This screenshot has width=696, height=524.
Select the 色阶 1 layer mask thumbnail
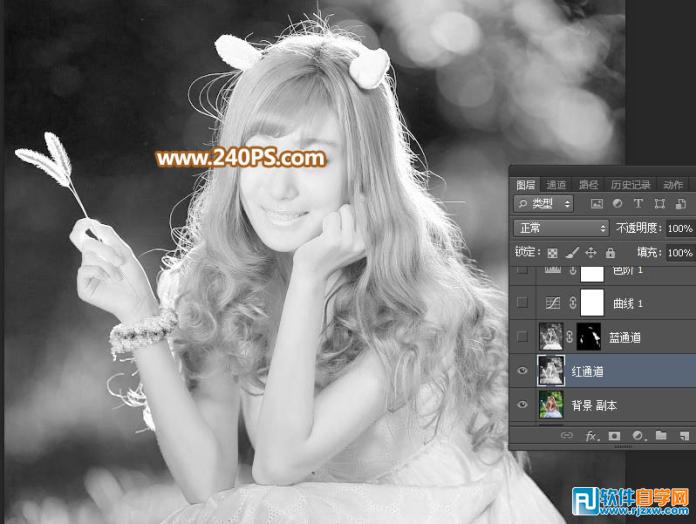[592, 274]
